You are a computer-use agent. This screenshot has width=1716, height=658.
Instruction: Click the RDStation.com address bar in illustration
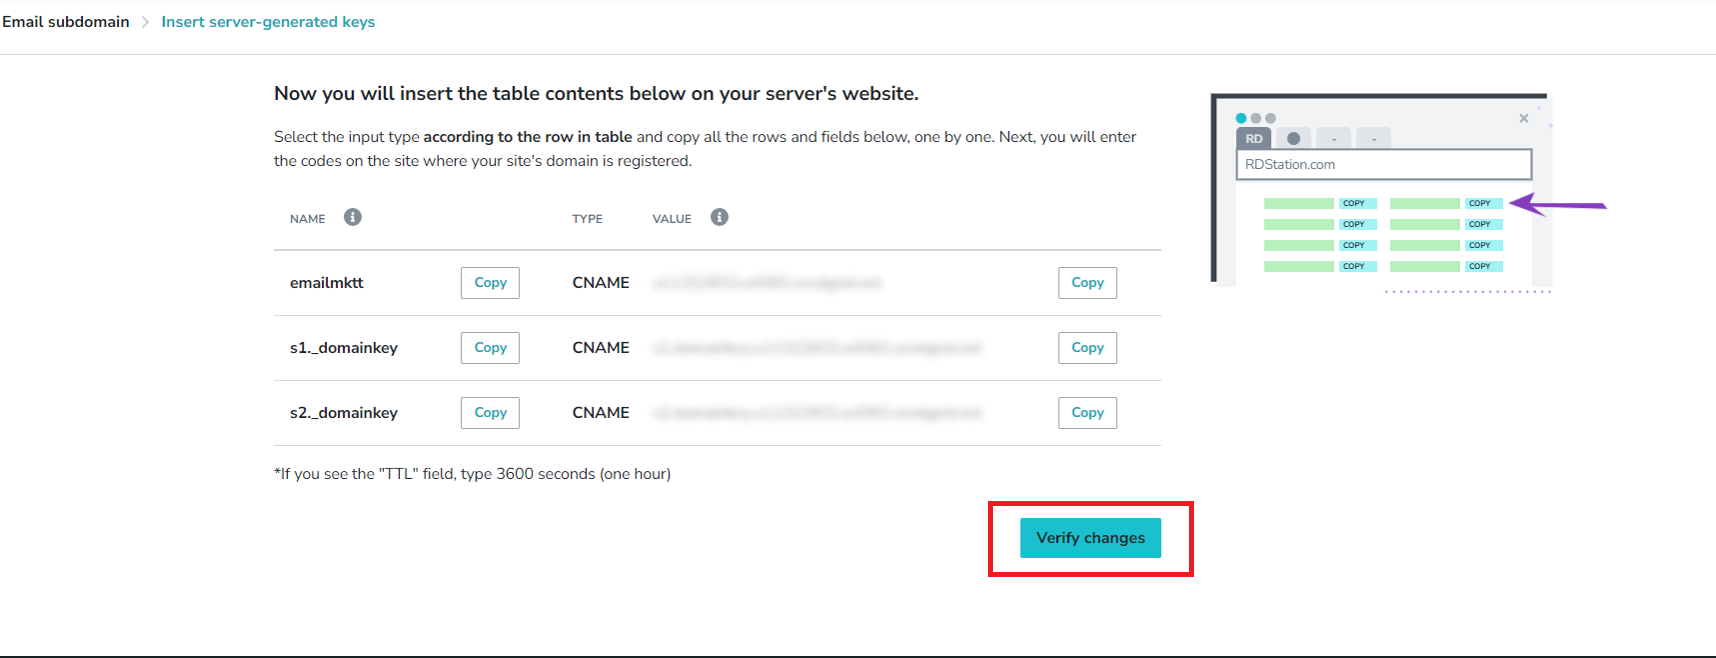[1383, 164]
